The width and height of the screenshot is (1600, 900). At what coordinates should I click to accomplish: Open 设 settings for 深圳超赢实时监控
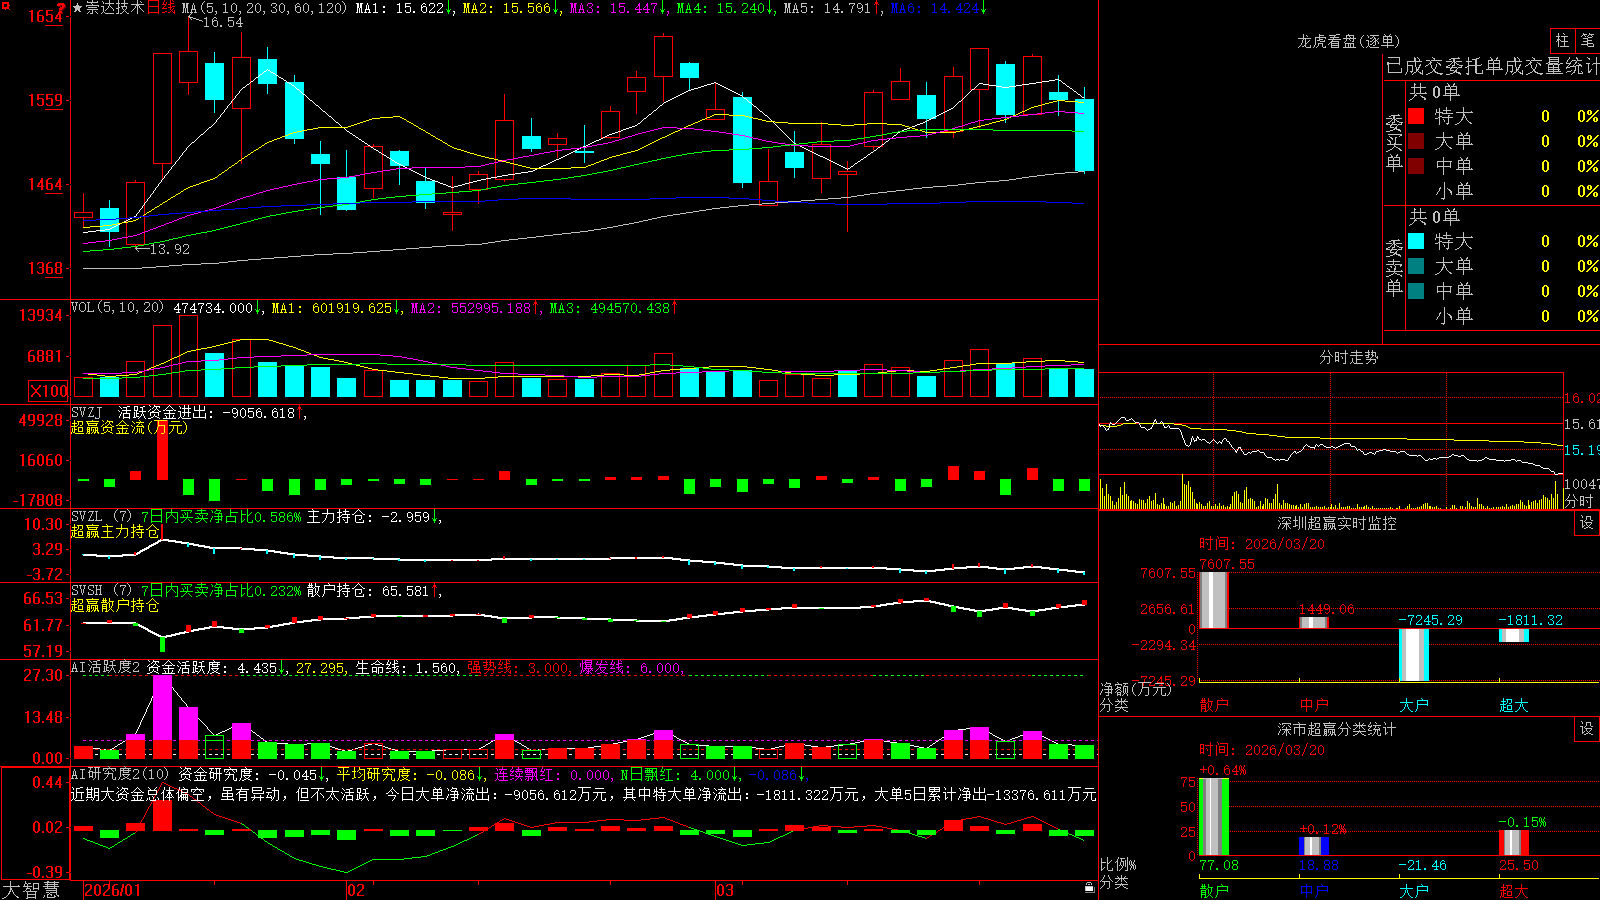(x=1586, y=523)
